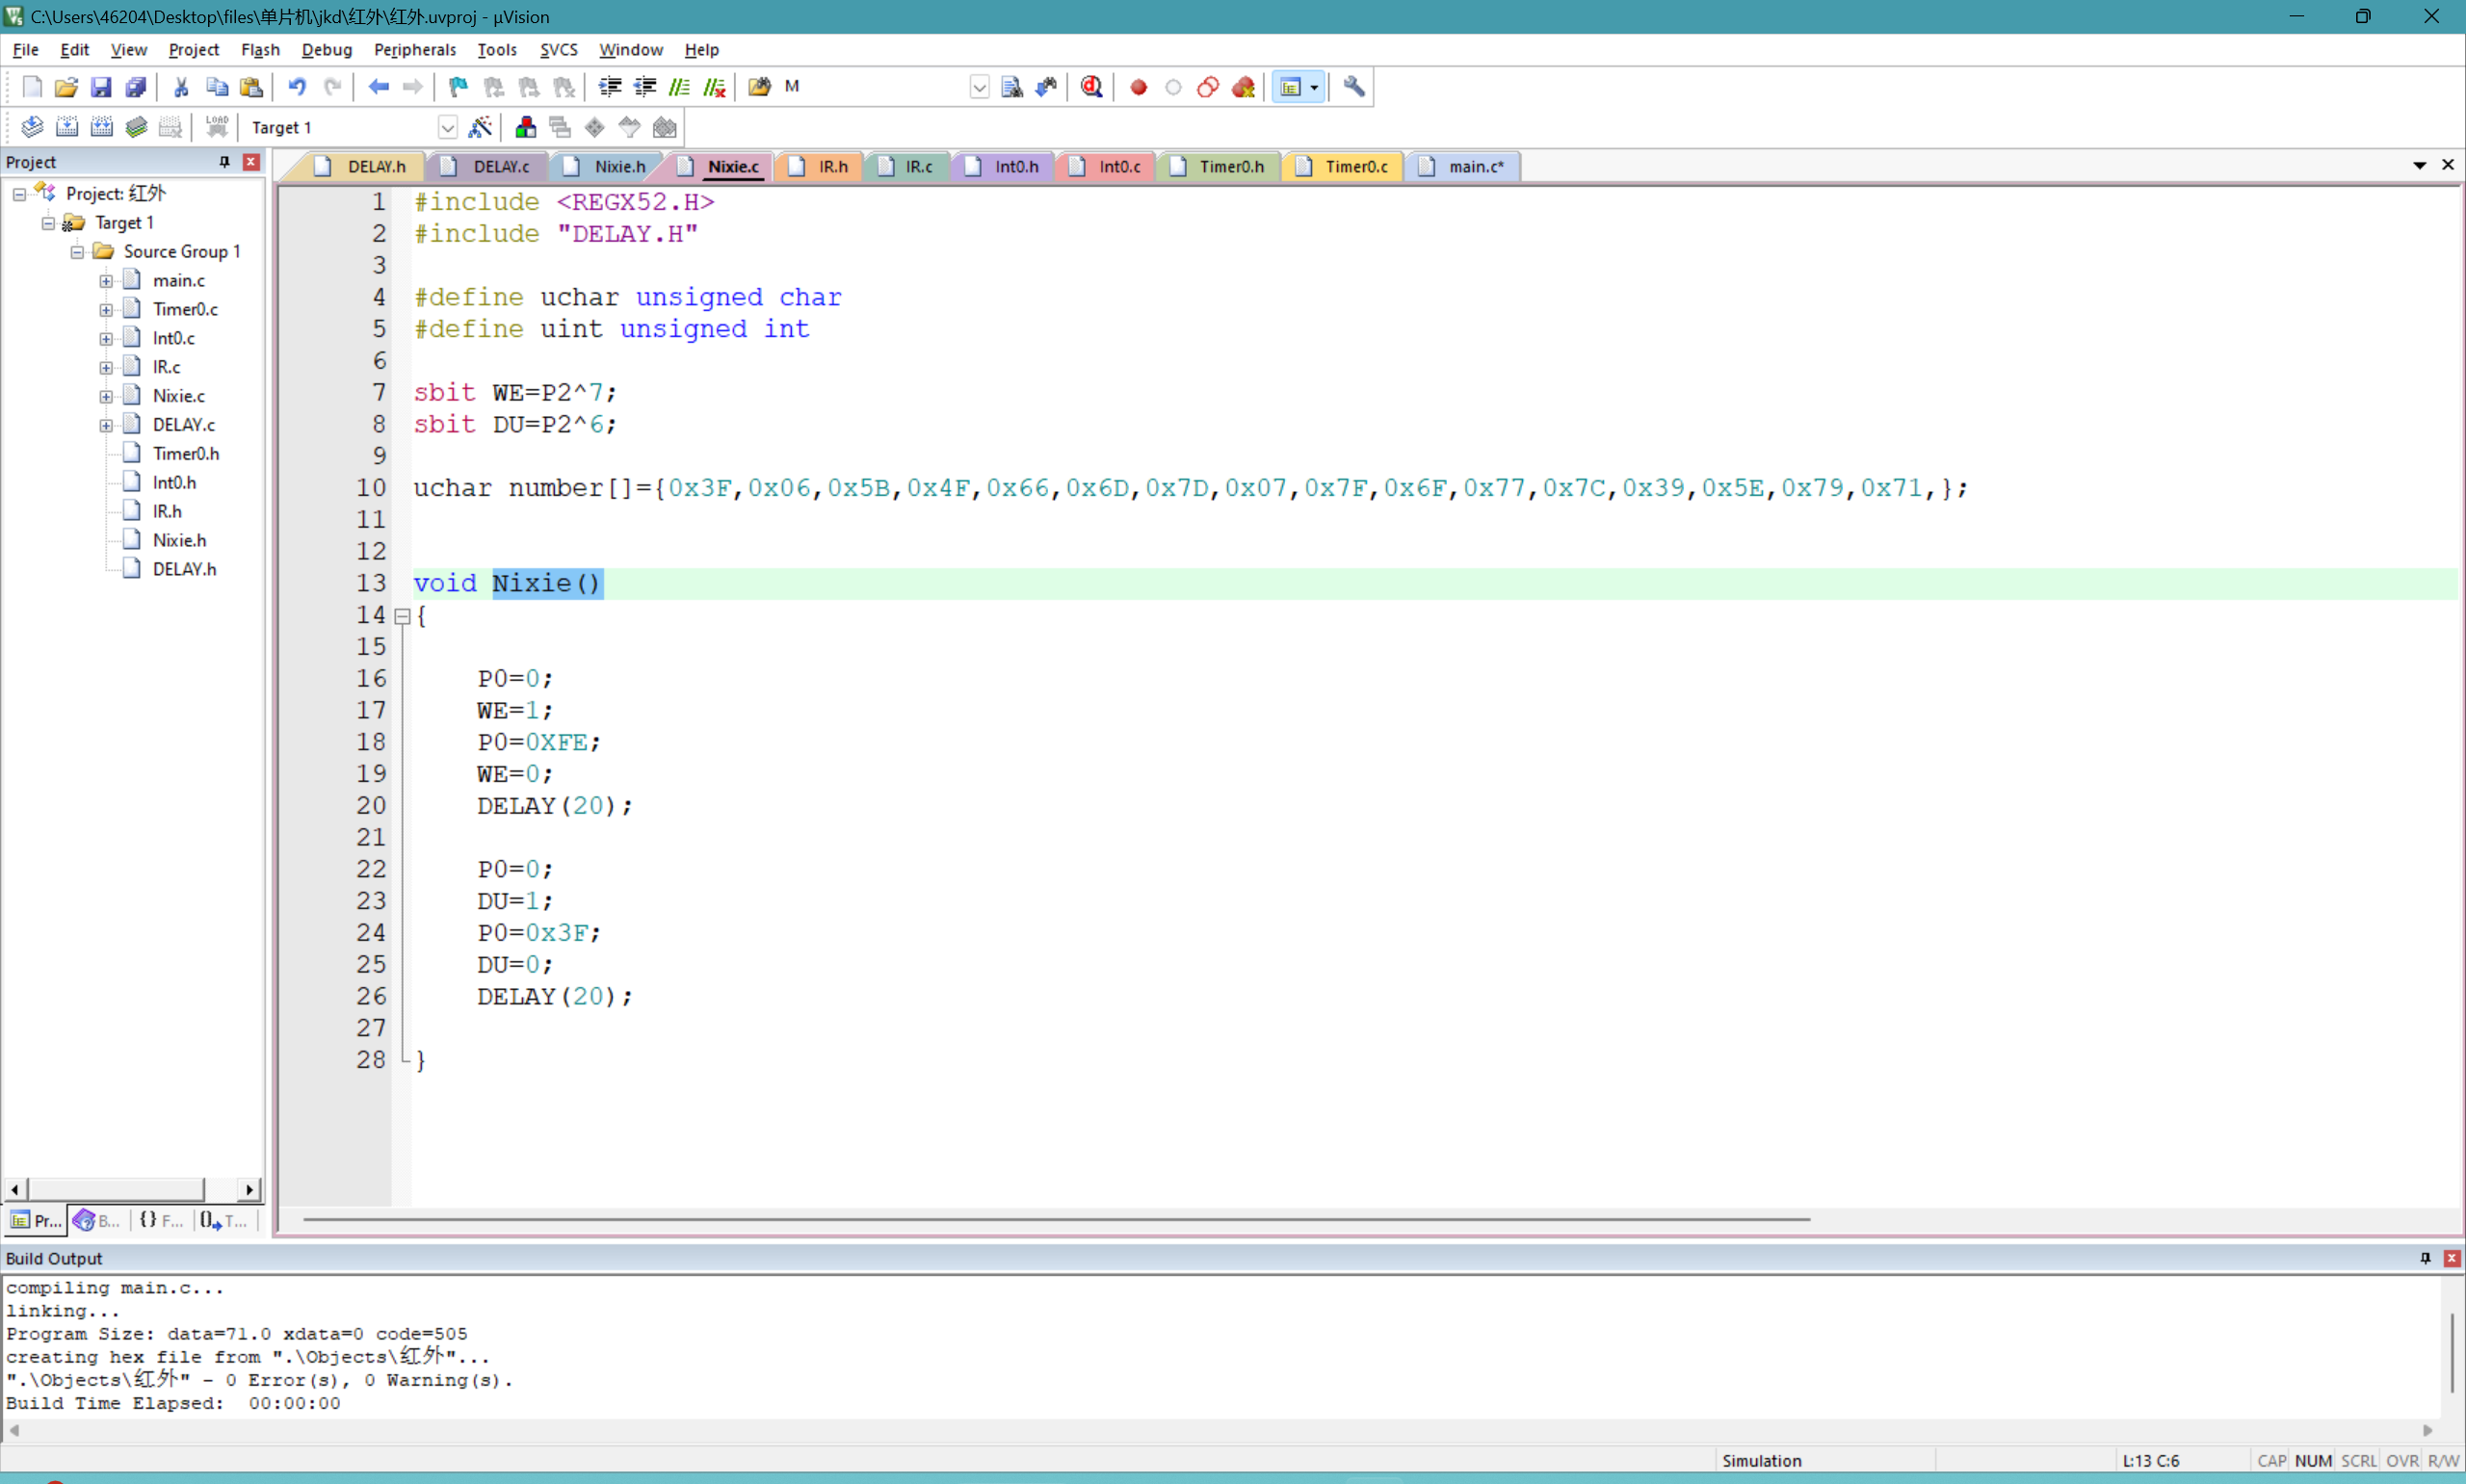Click the Build target icon
This screenshot has width=2466, height=1484.
(67, 127)
